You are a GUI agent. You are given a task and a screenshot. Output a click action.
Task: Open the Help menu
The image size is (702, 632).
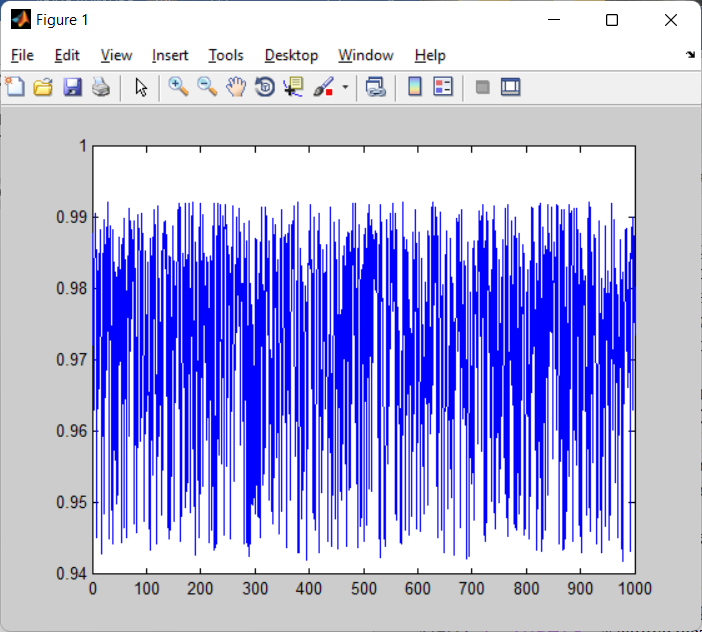[x=430, y=56]
